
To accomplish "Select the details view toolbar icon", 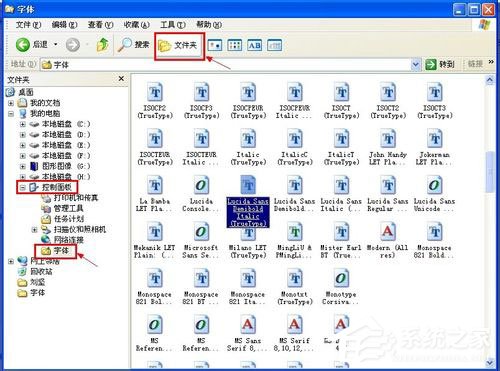I will tap(275, 45).
